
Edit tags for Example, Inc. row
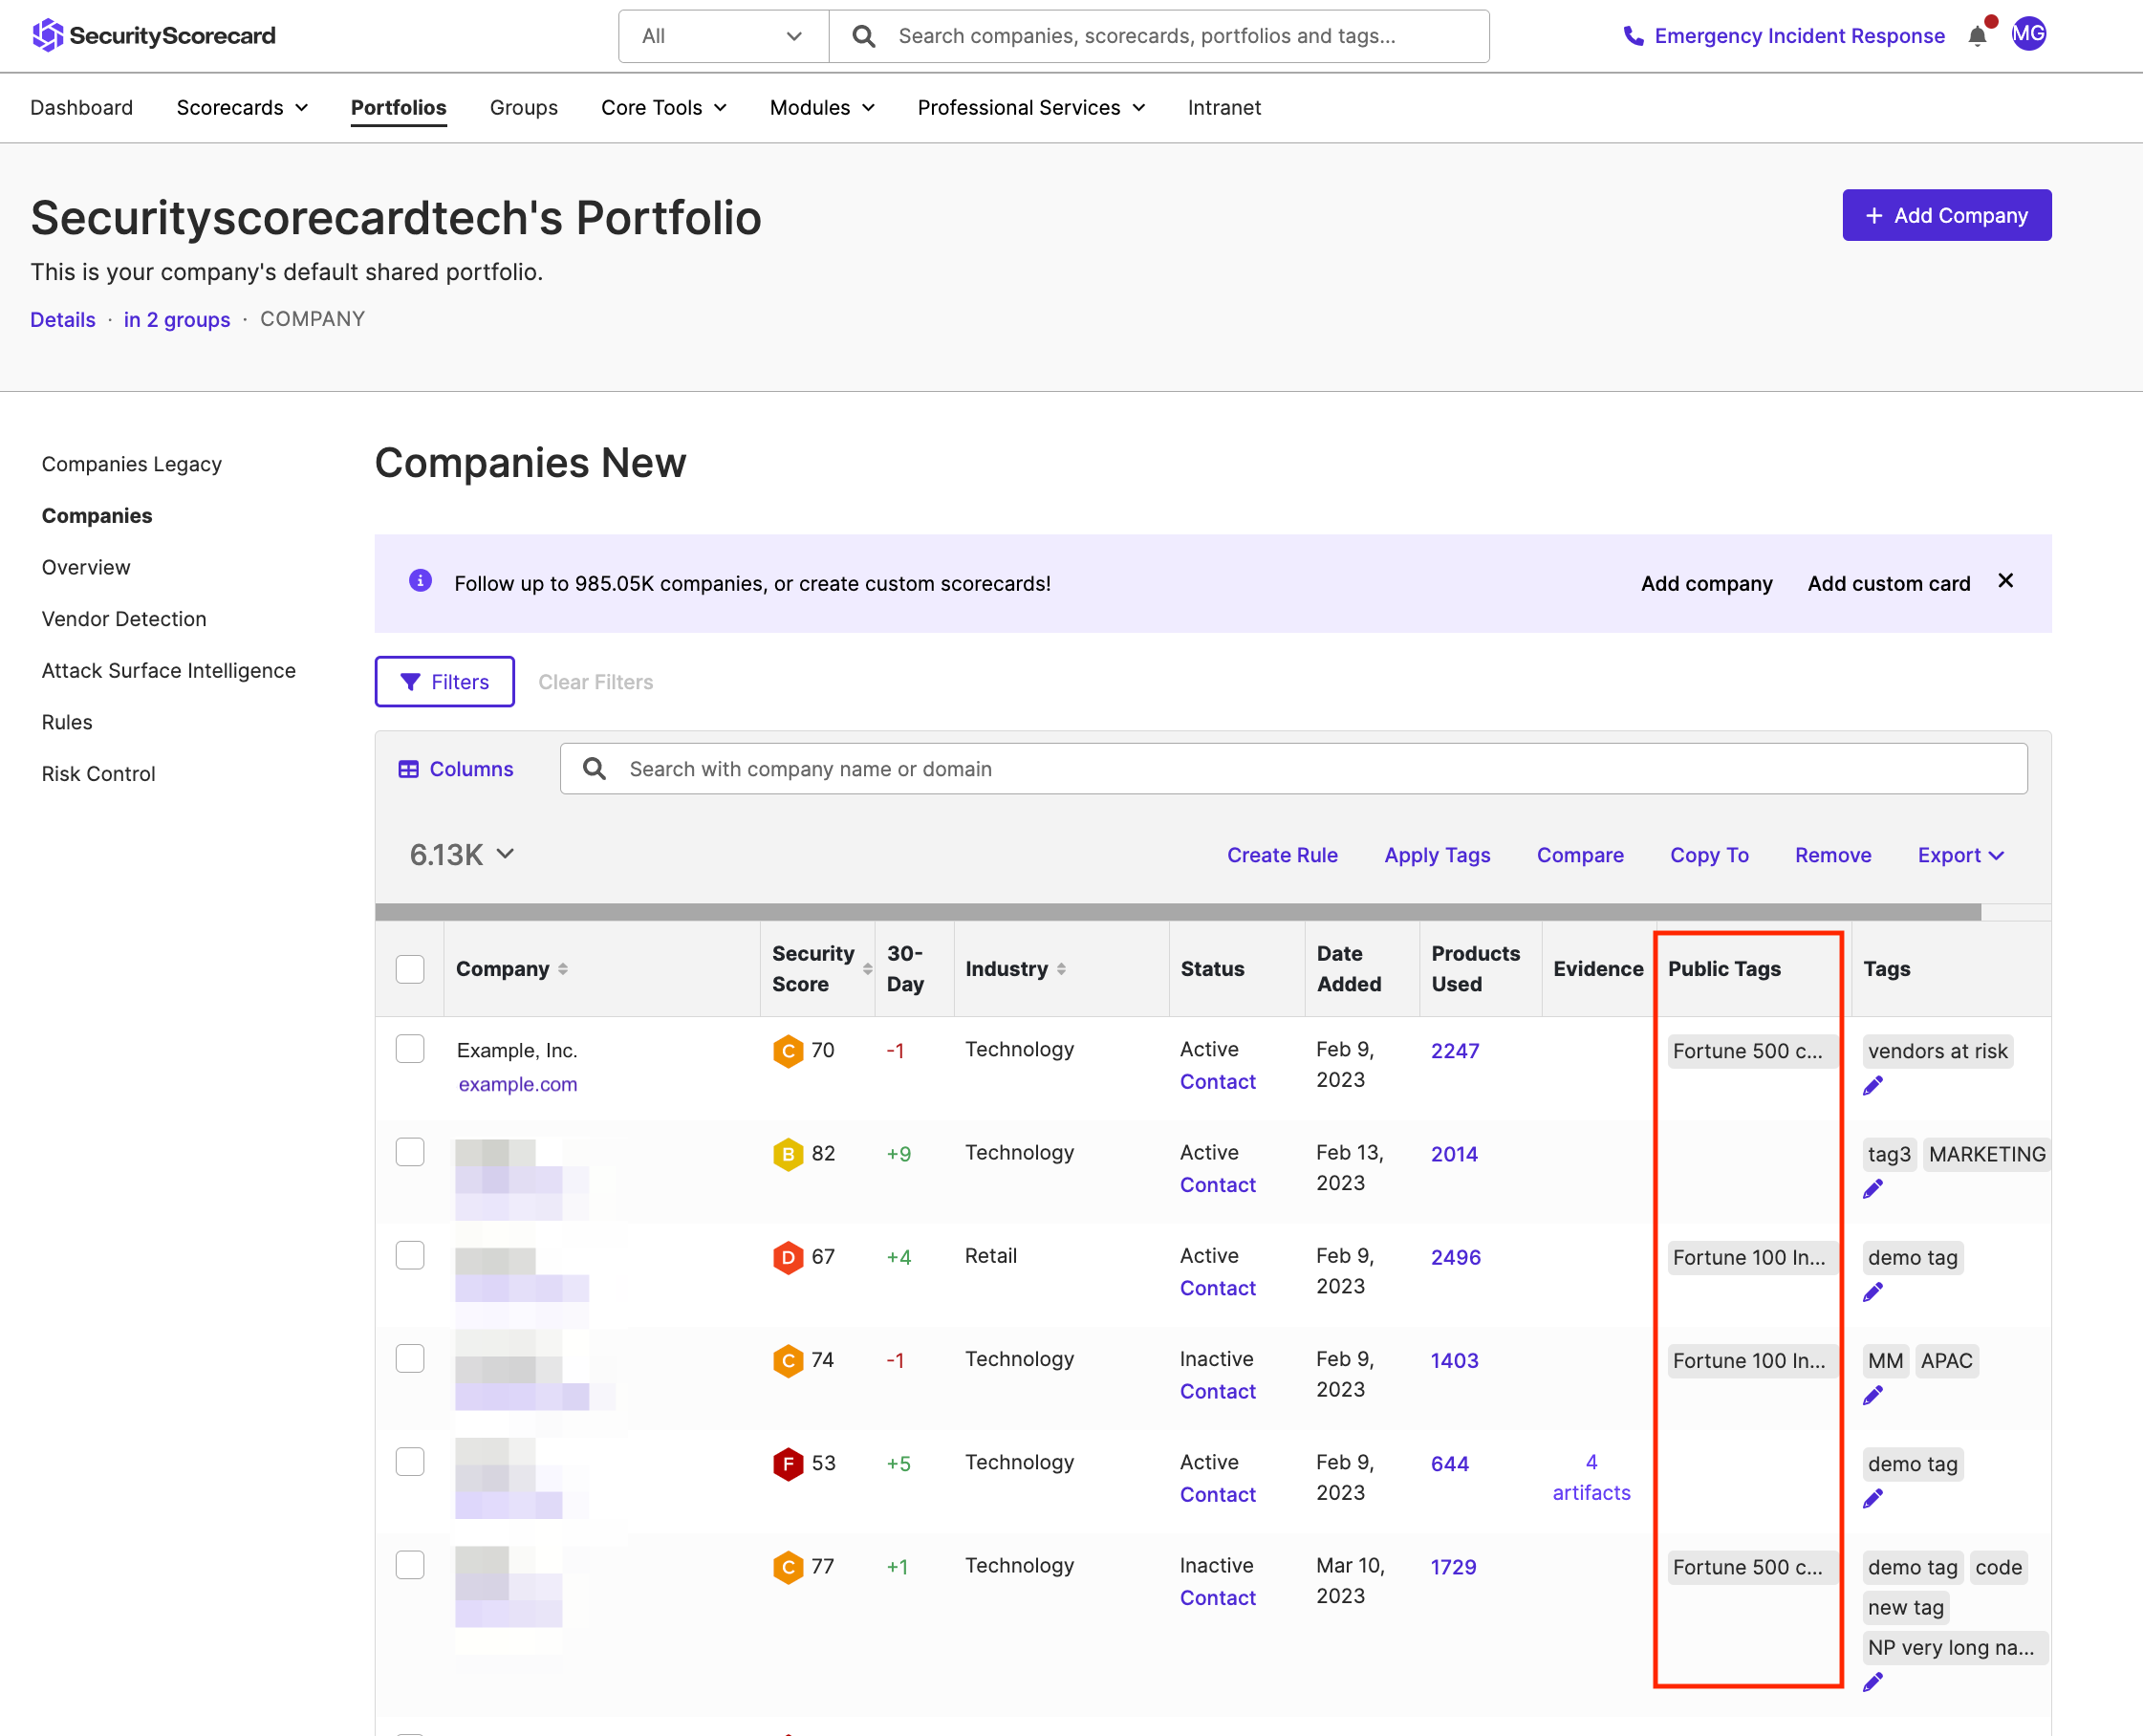click(x=1873, y=1086)
